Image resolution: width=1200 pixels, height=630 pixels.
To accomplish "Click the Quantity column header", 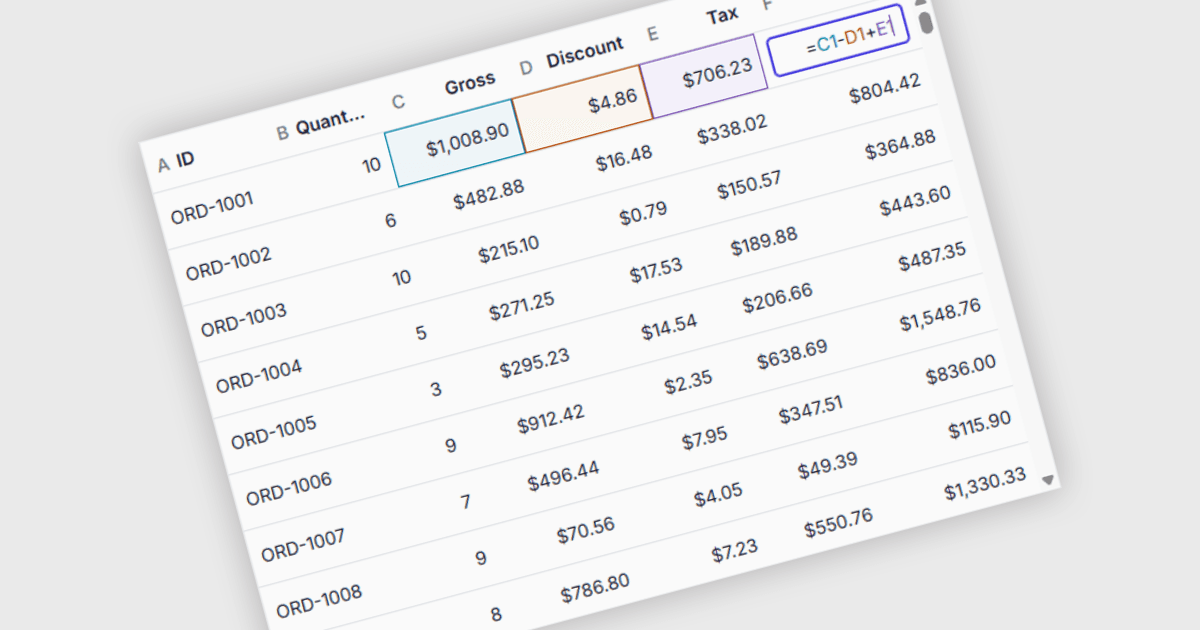I will (328, 125).
